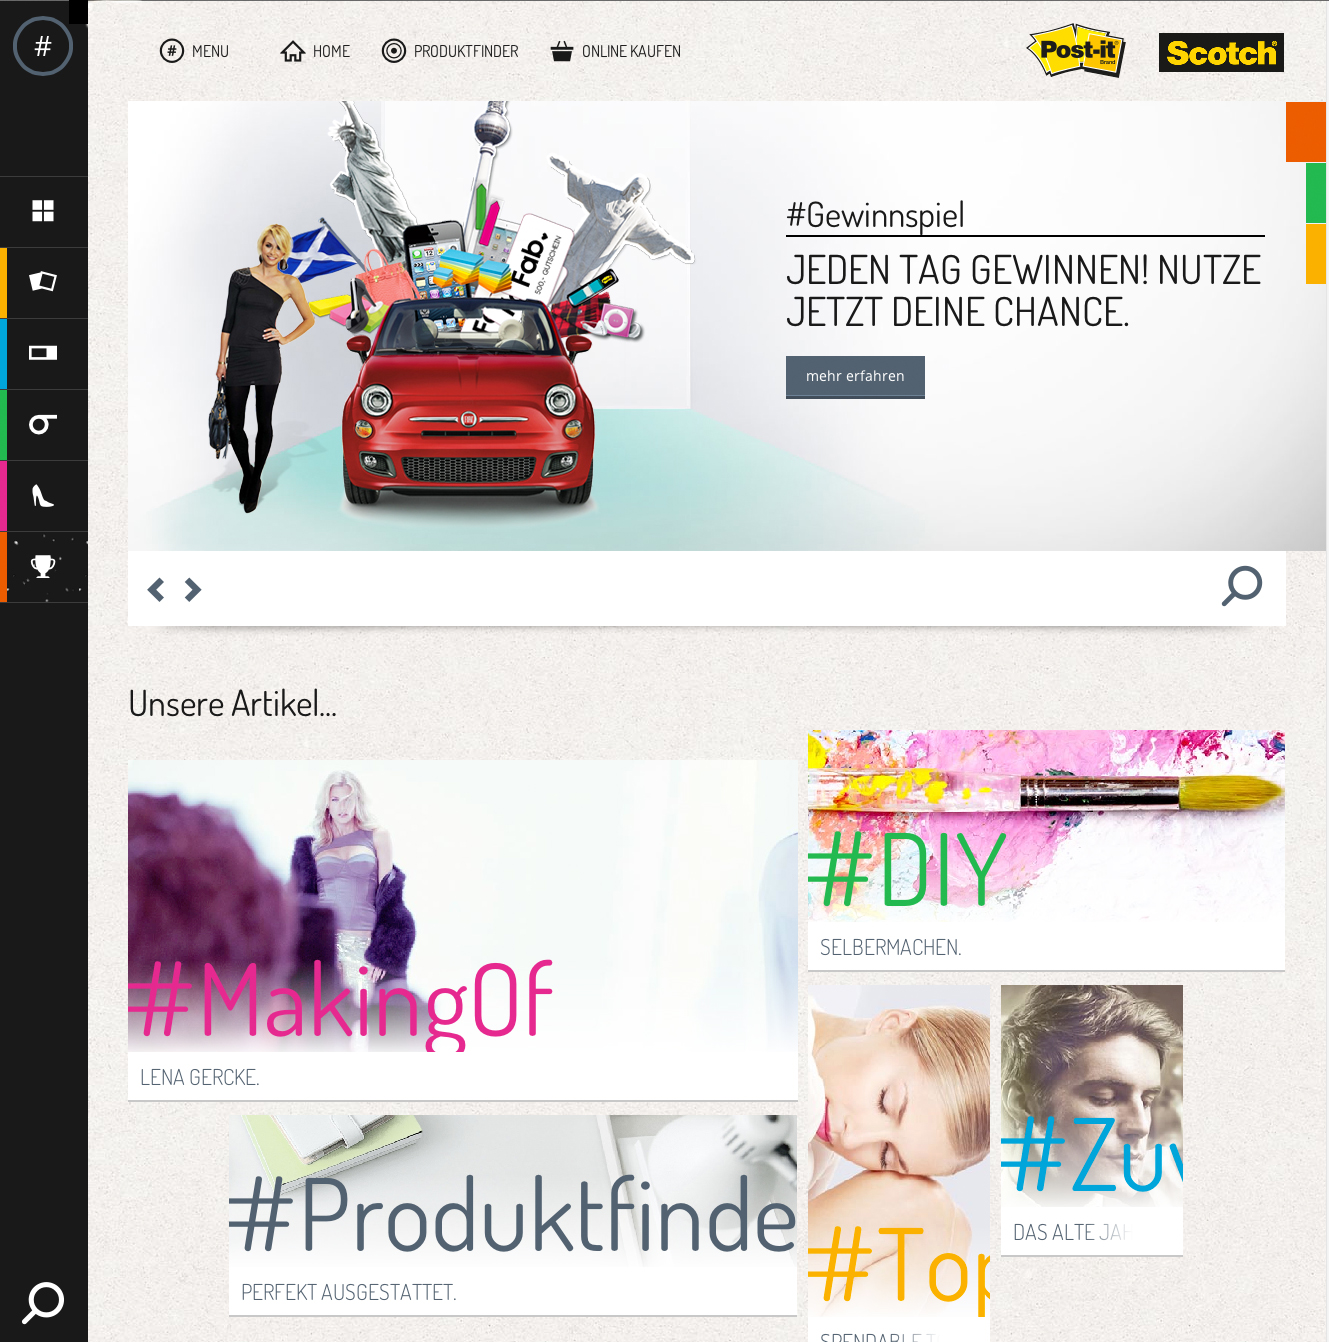Open the tape roll sidebar icon

click(x=43, y=424)
